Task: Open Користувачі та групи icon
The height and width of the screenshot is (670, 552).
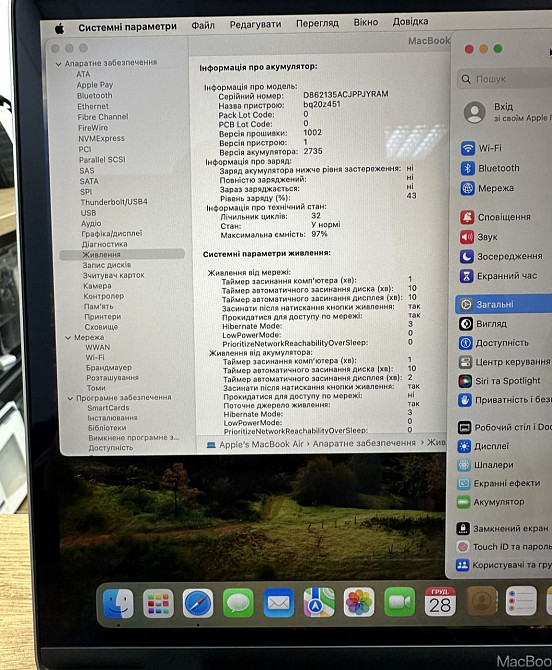Action: pos(462,565)
